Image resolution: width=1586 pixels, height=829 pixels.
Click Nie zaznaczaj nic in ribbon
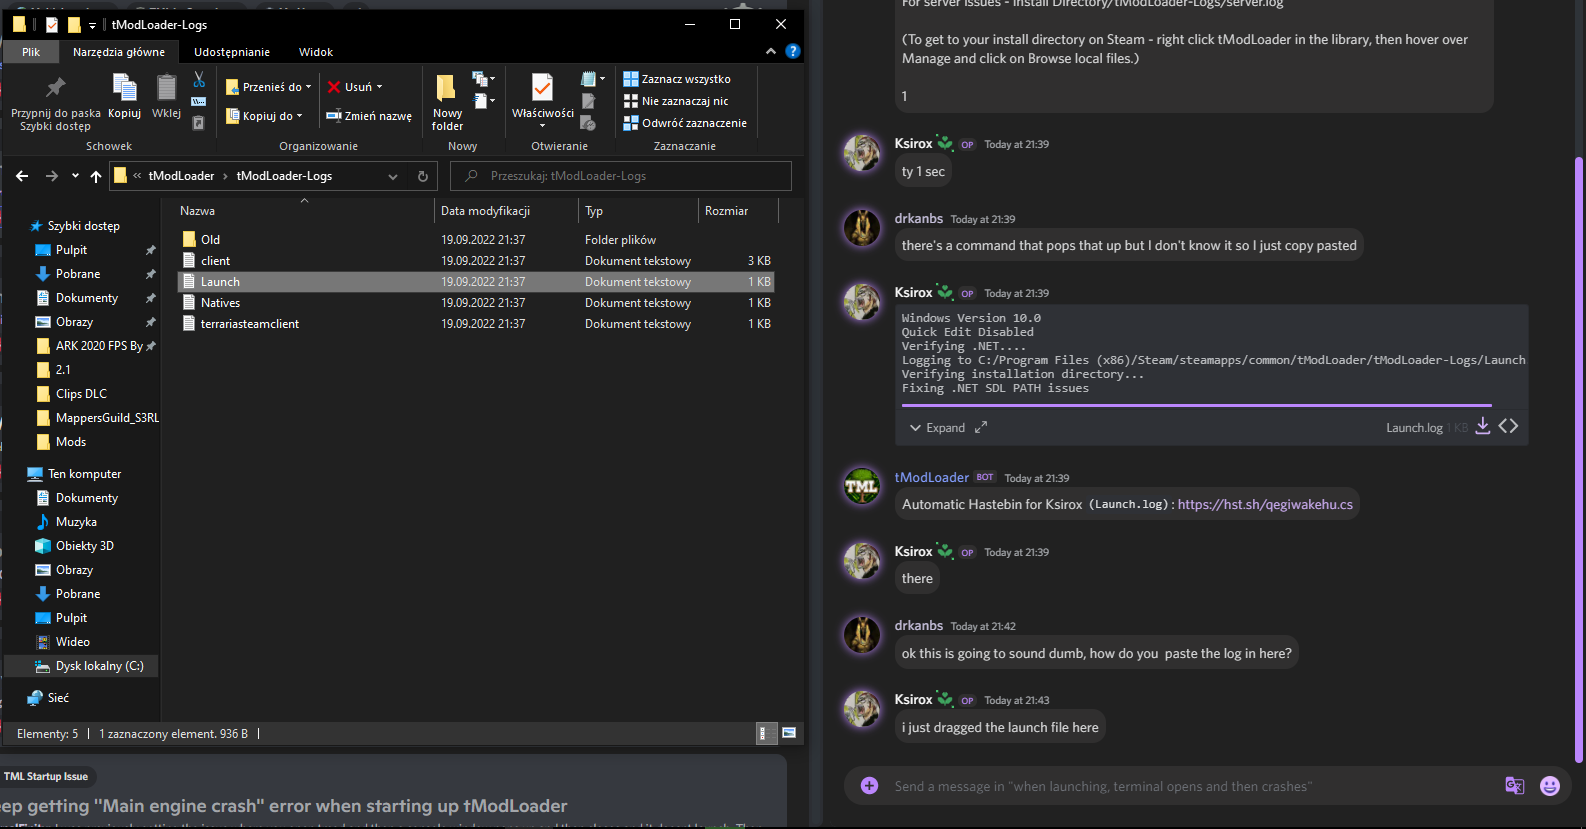(676, 101)
